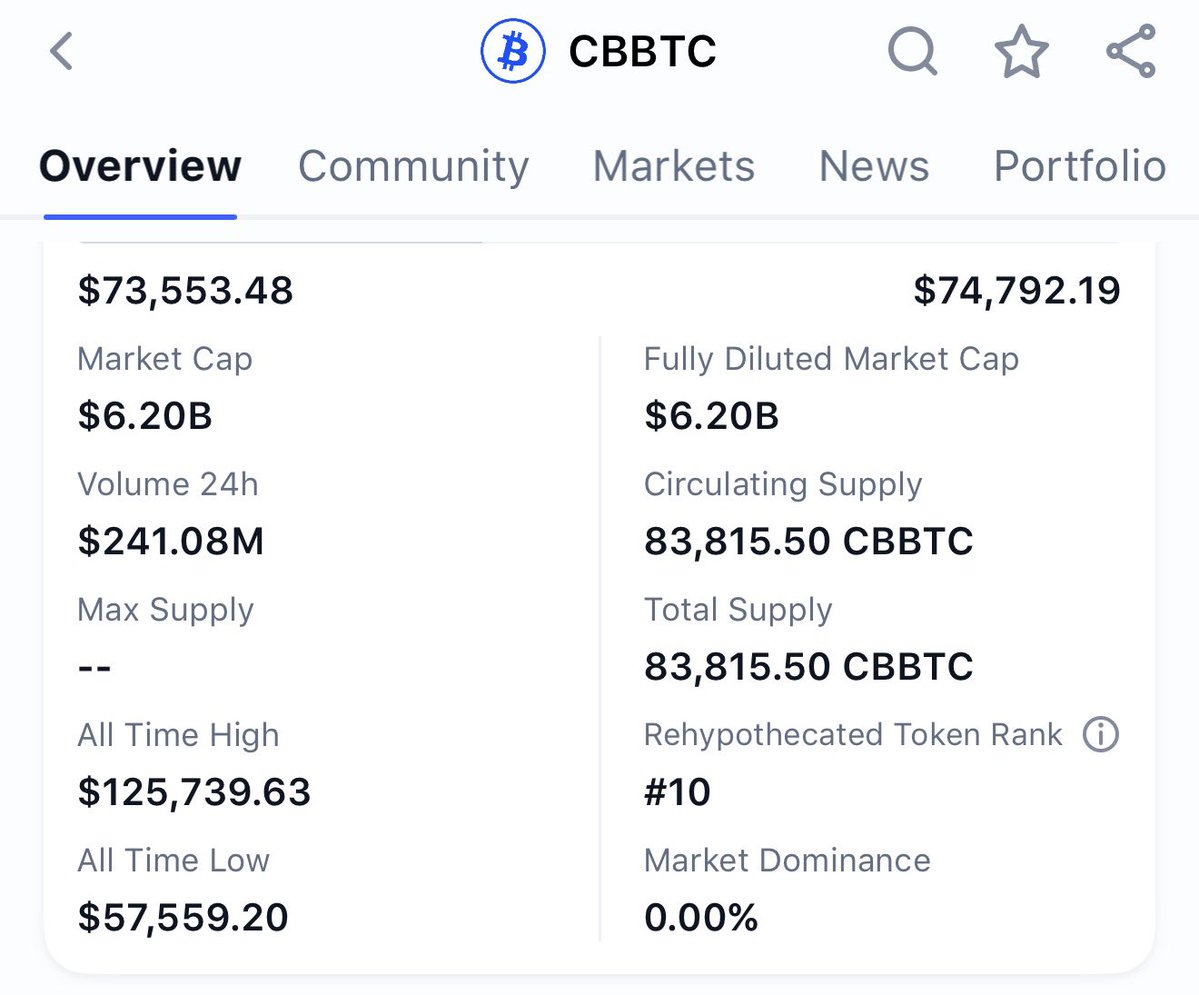The image size is (1199, 995).
Task: Click the Market Cap value $6.20B
Action: (145, 417)
